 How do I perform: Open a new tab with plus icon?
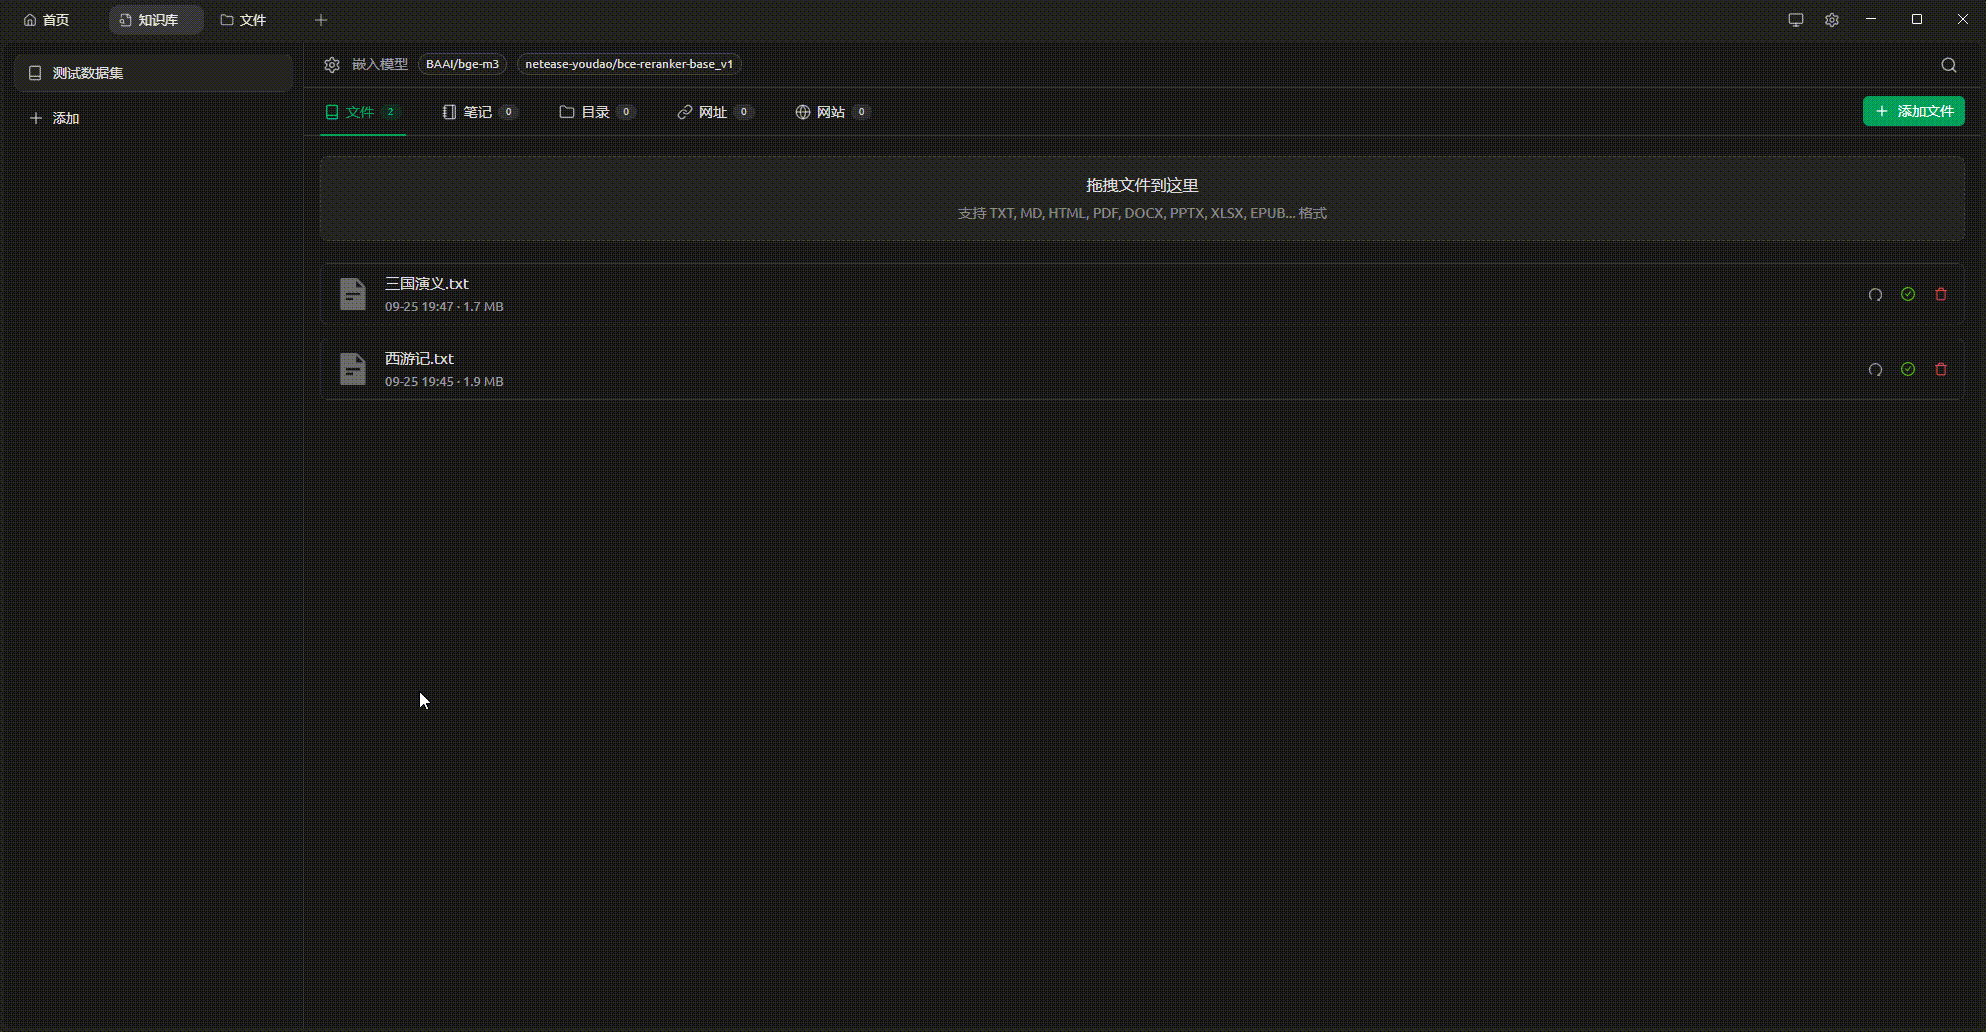click(321, 20)
